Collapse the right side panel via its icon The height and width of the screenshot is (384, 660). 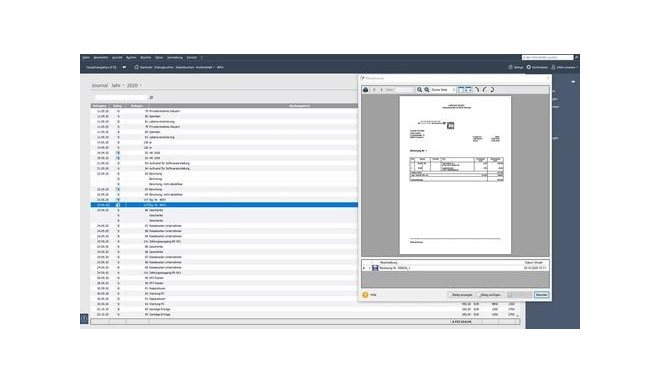tap(573, 82)
